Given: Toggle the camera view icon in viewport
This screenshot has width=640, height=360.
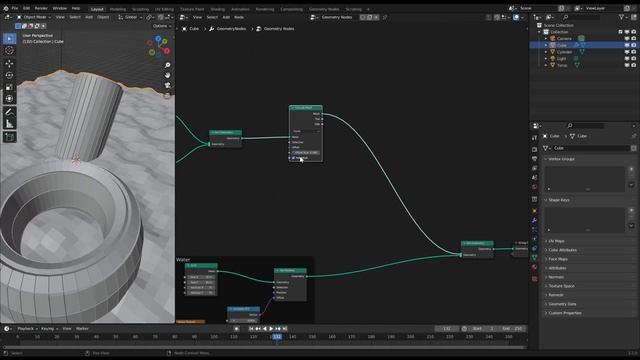Looking at the screenshot, I should [167, 85].
